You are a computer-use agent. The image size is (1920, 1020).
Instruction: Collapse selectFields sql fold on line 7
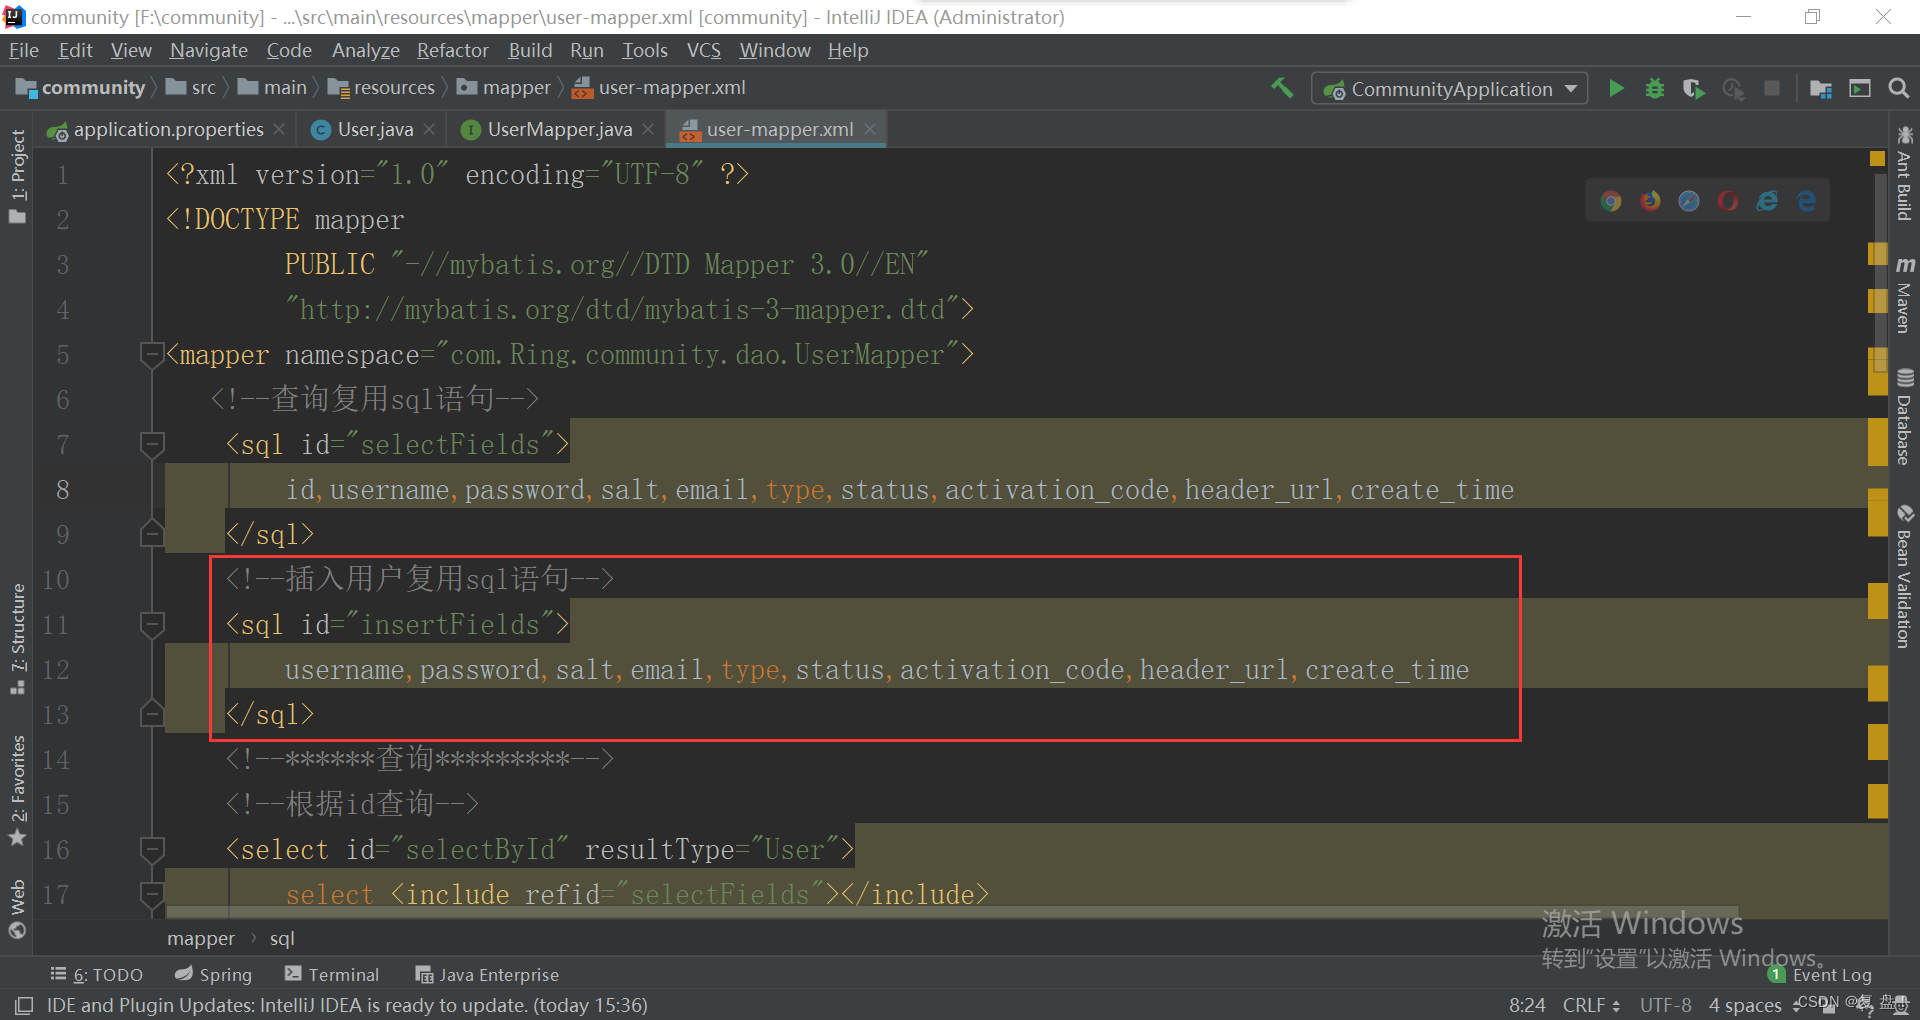[x=152, y=444]
